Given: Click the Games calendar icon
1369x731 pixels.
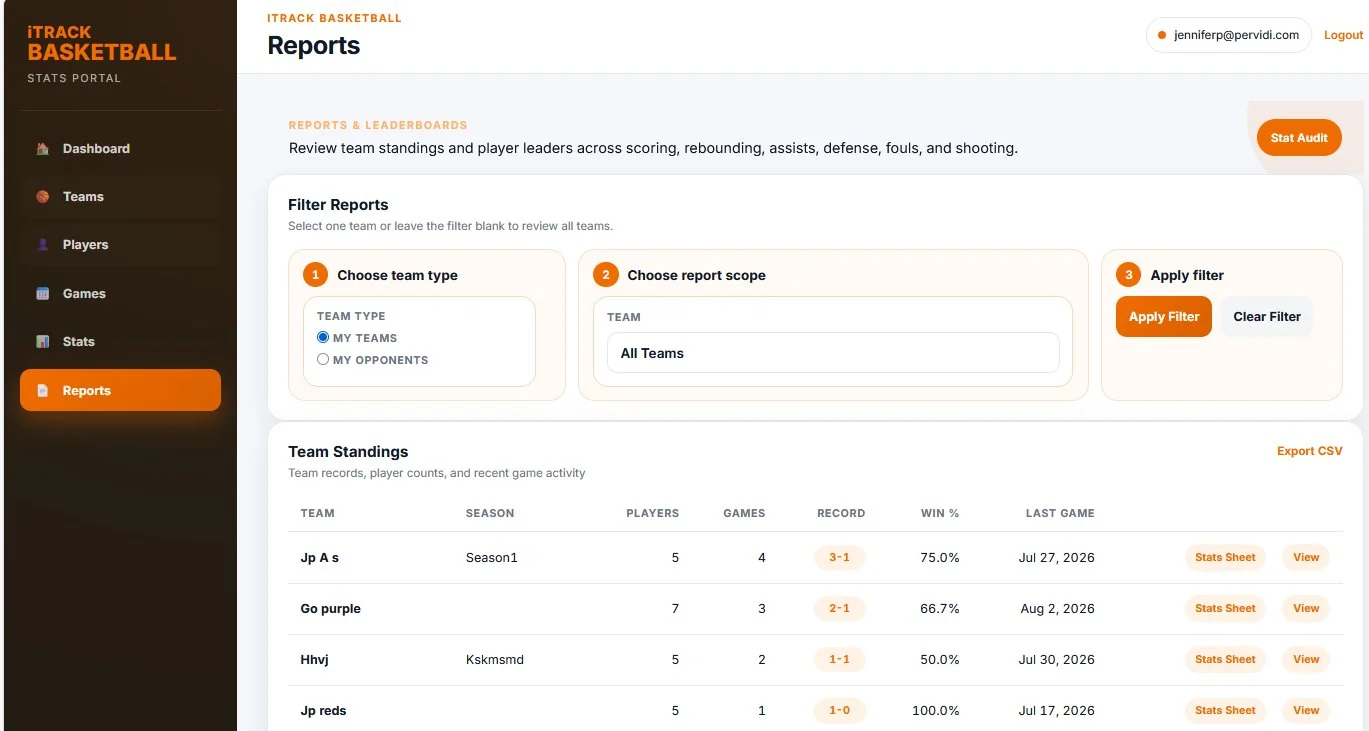Looking at the screenshot, I should 43,294.
